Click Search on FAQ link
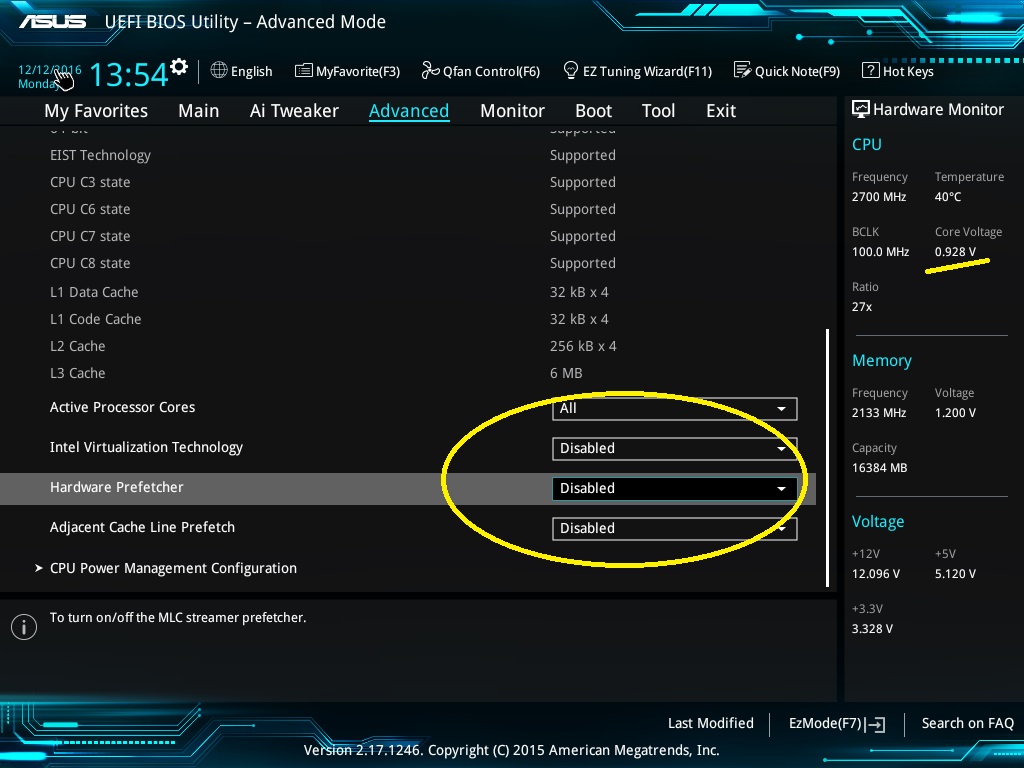 click(x=967, y=723)
